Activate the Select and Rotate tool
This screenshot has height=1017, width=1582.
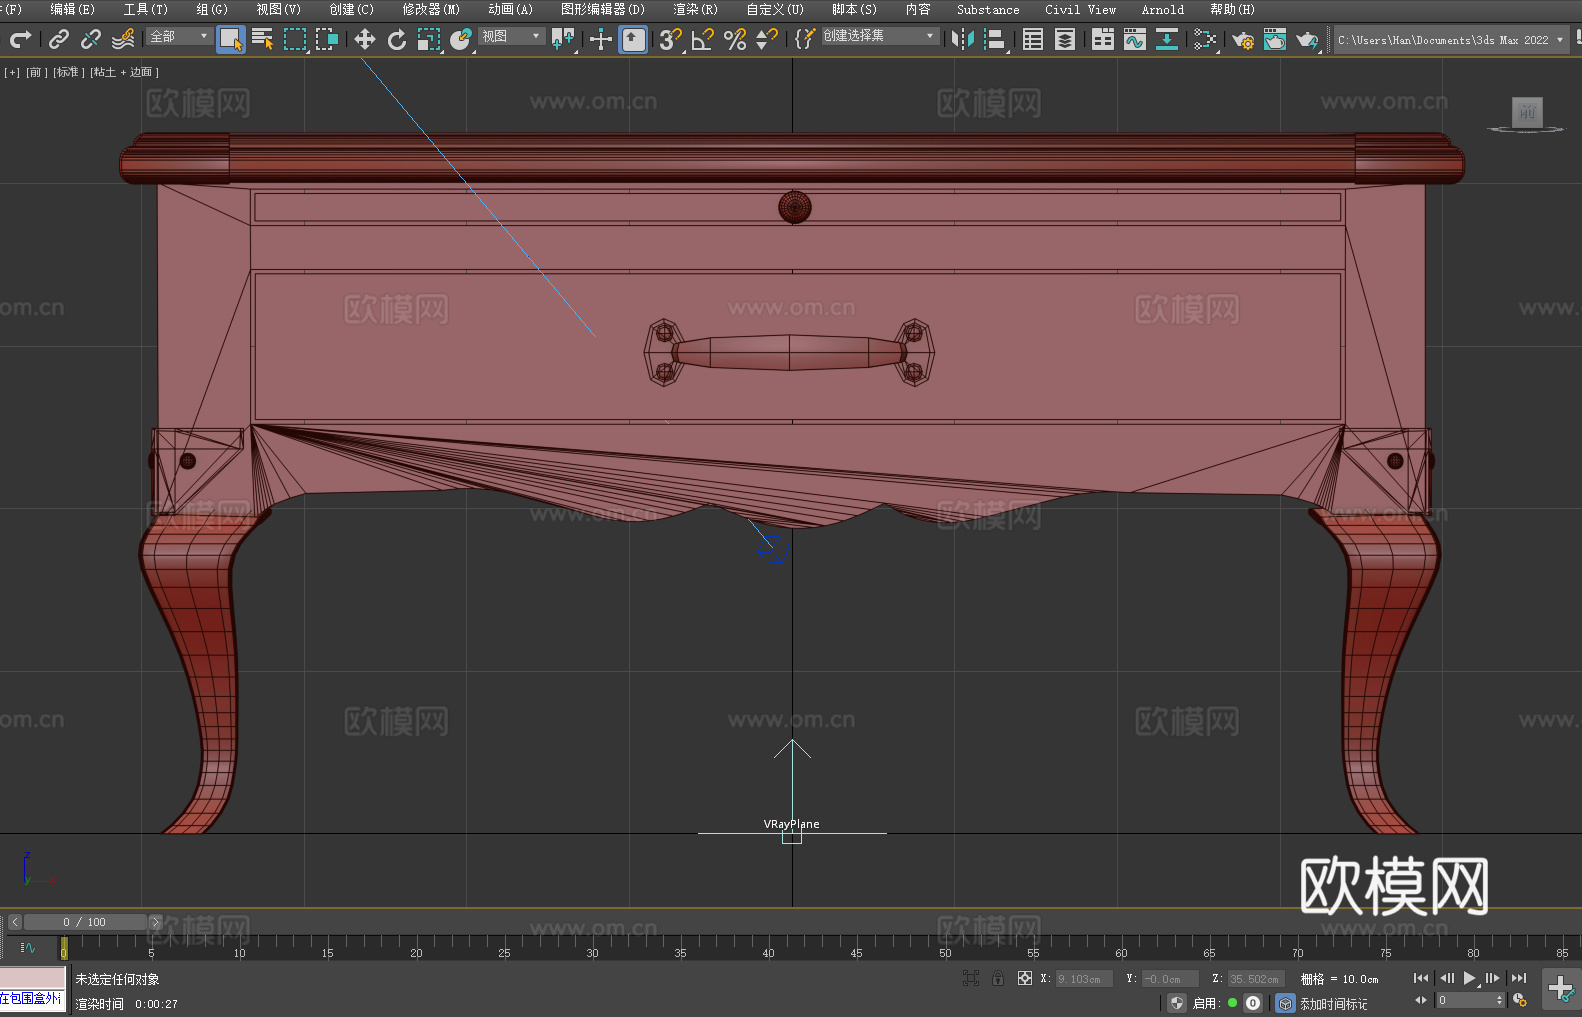click(x=397, y=39)
